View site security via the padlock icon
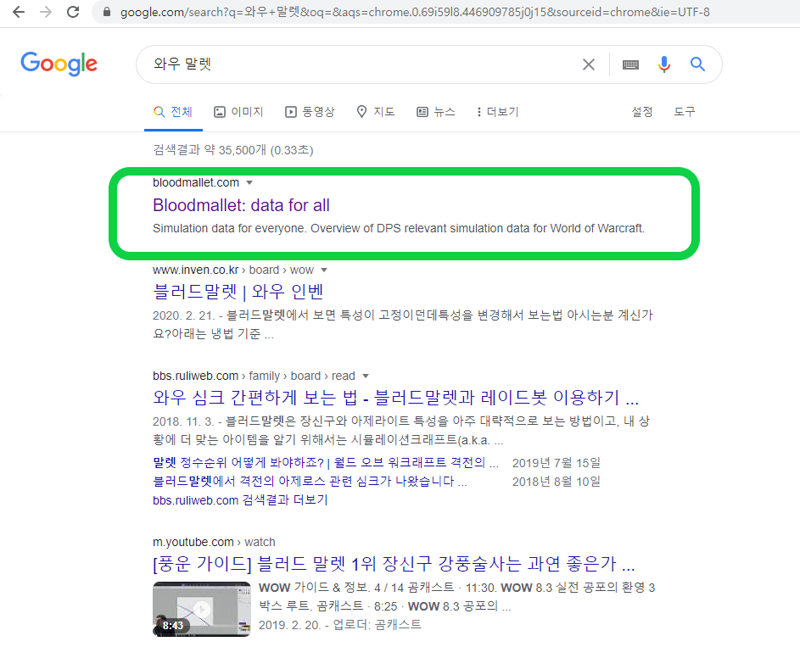 click(107, 12)
